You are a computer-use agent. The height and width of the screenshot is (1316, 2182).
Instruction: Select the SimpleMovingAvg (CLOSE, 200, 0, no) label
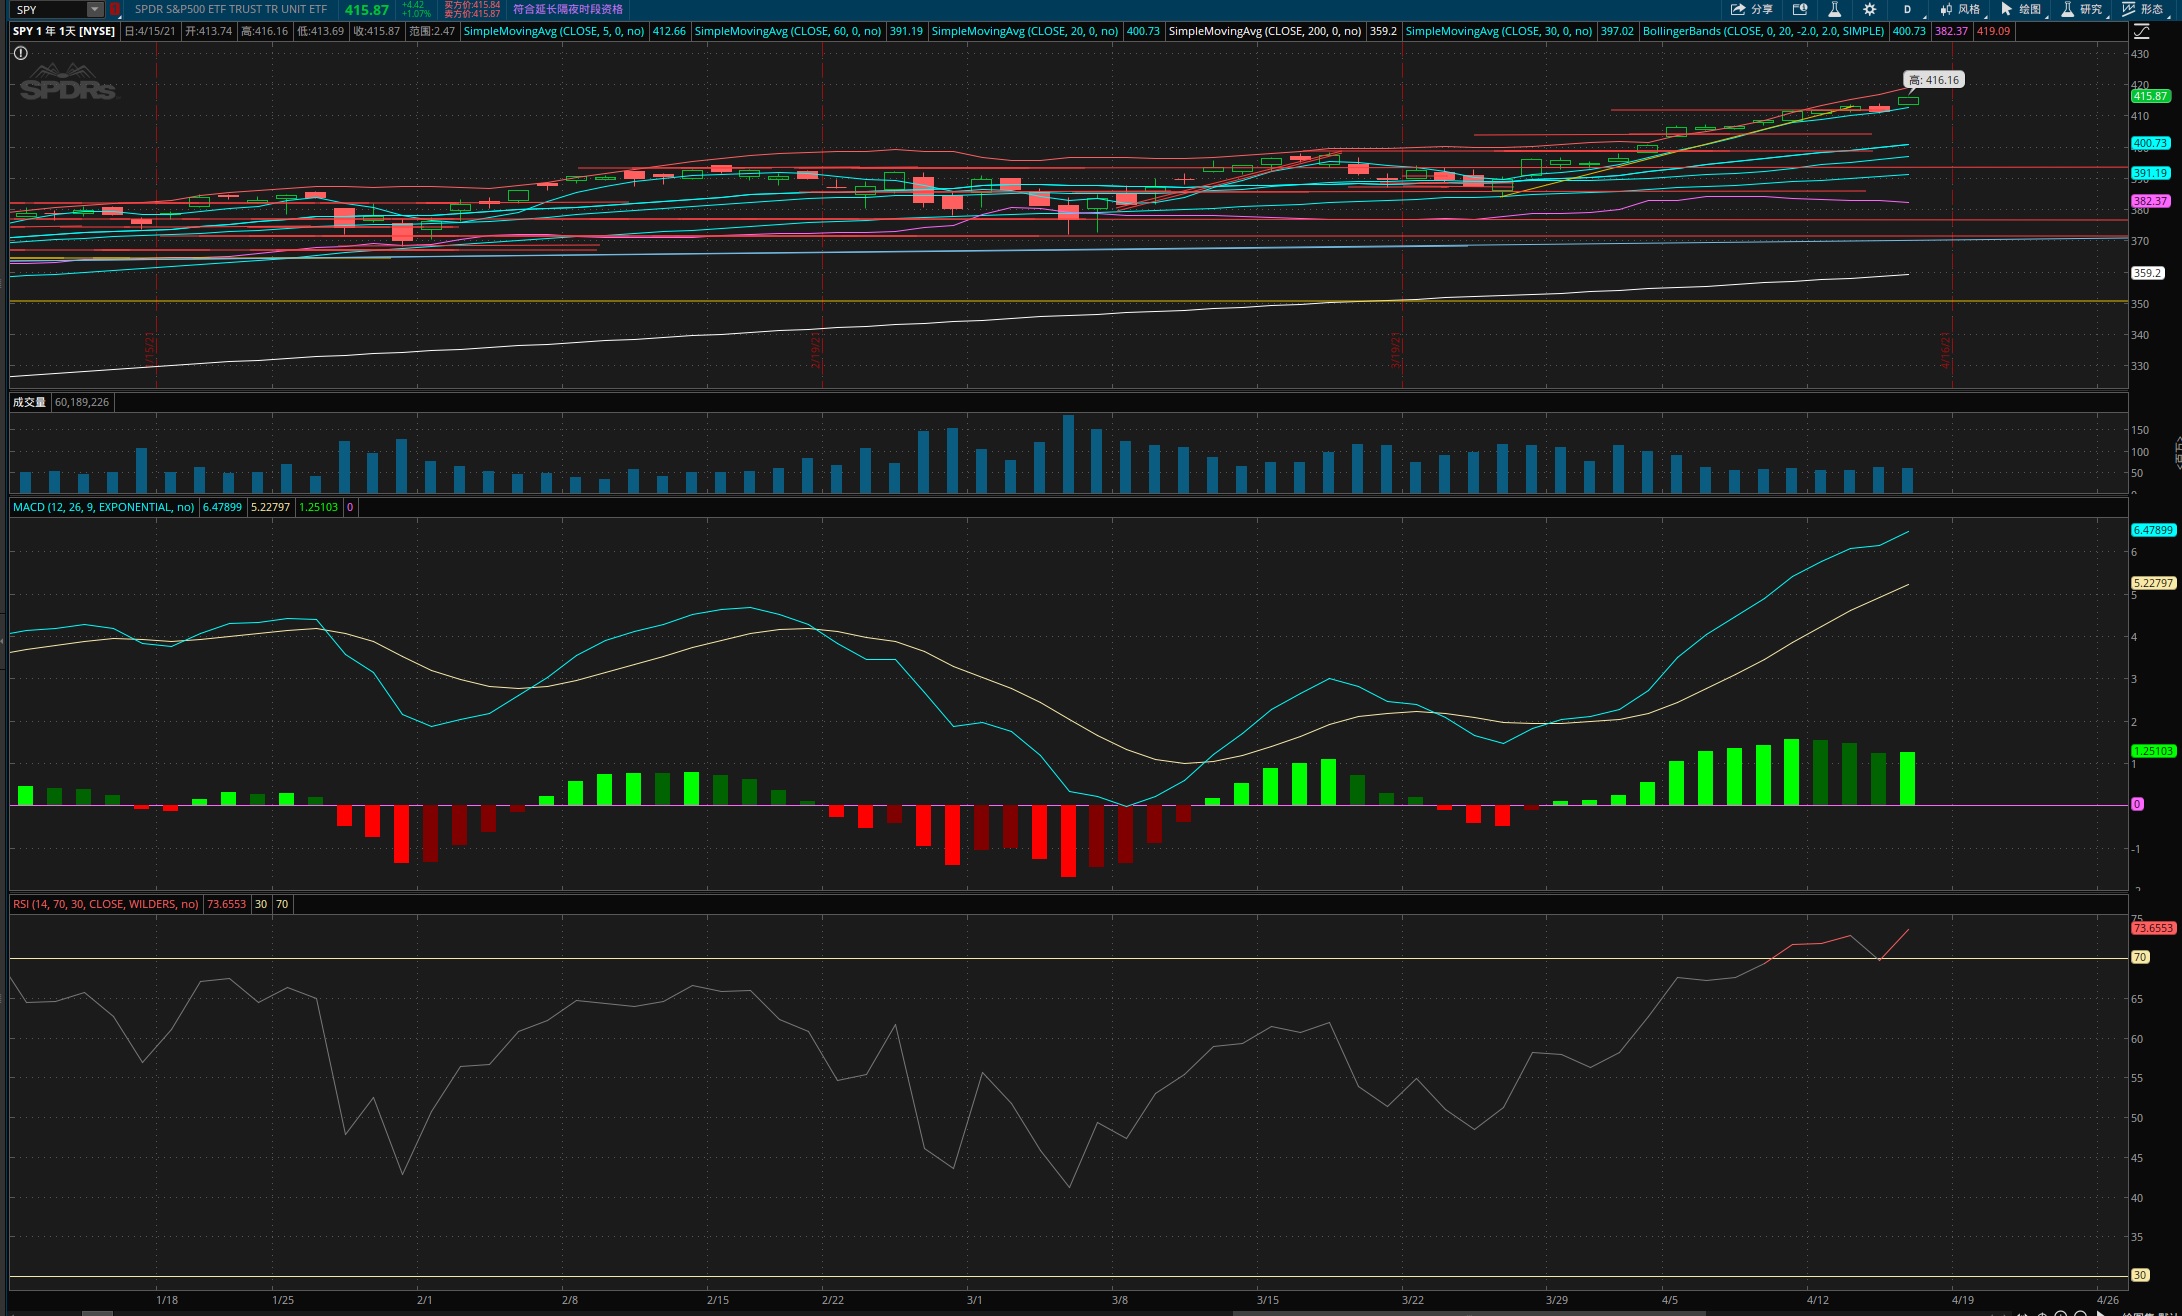click(x=1265, y=31)
